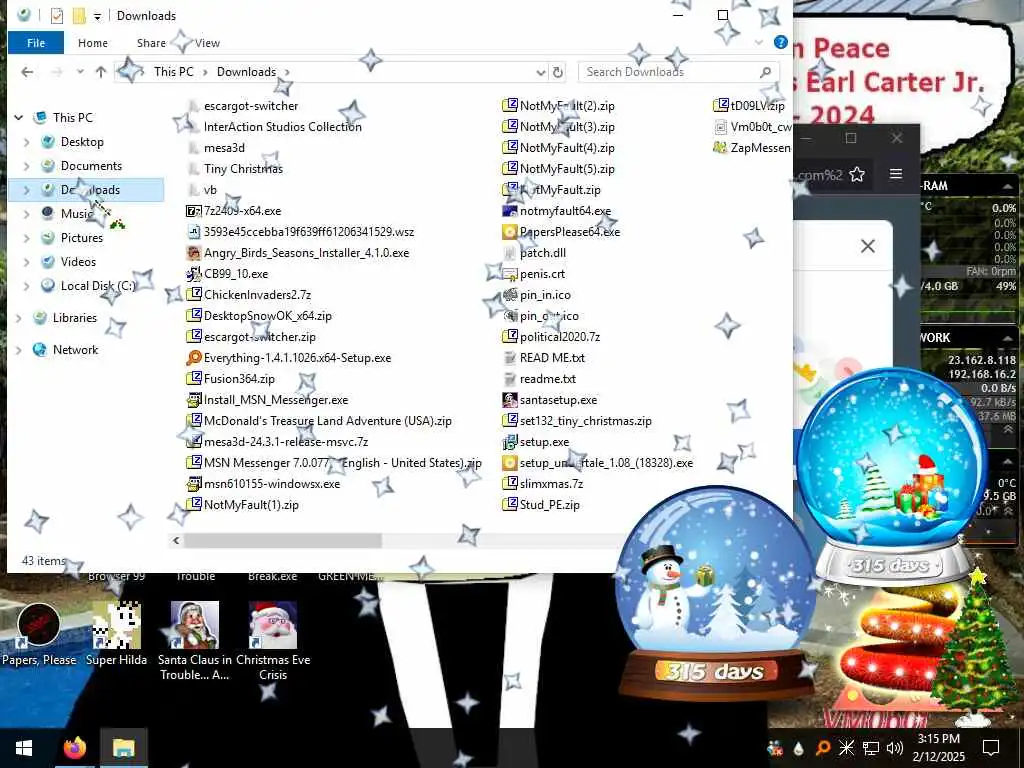
Task: Open the 7z2409-x64.exe file icon
Action: 193,211
